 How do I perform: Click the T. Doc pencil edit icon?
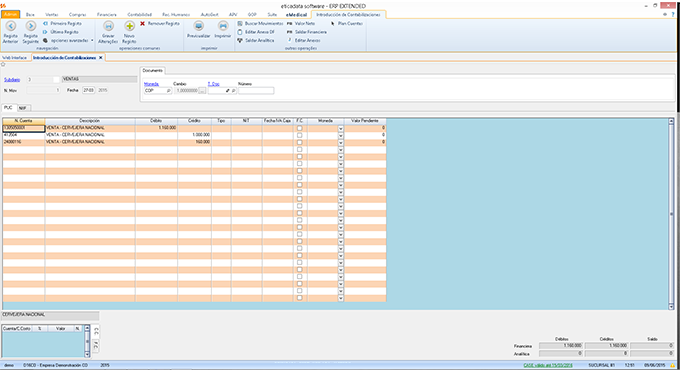228,91
